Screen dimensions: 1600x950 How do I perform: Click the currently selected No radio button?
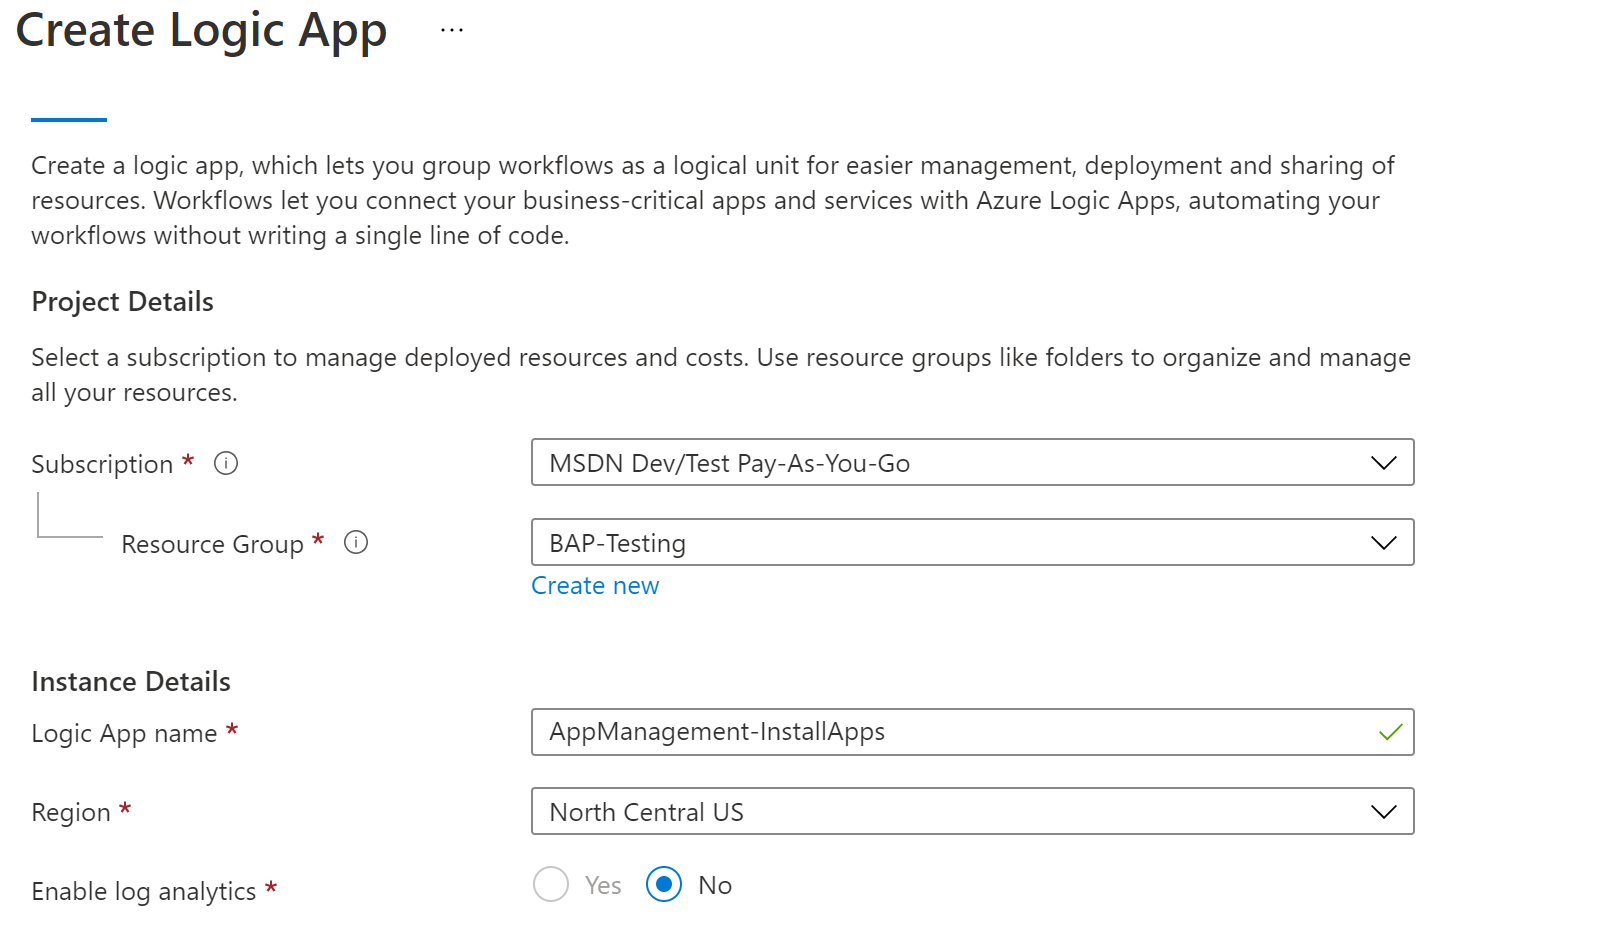663,884
